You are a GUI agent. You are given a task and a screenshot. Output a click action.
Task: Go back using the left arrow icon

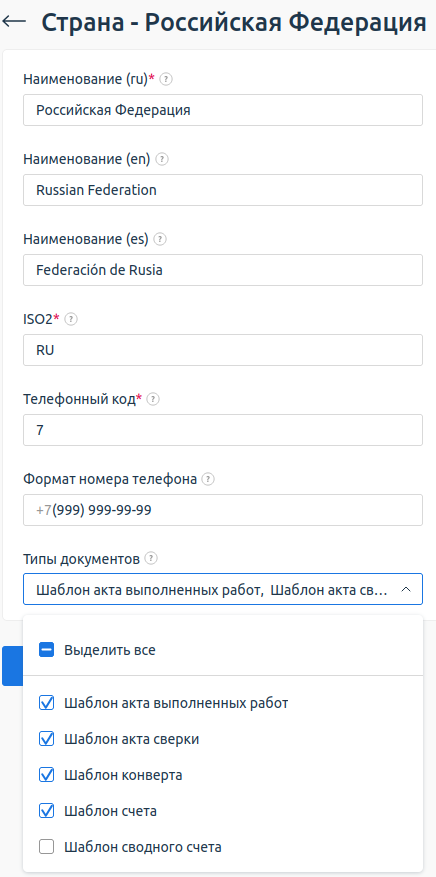pos(14,21)
